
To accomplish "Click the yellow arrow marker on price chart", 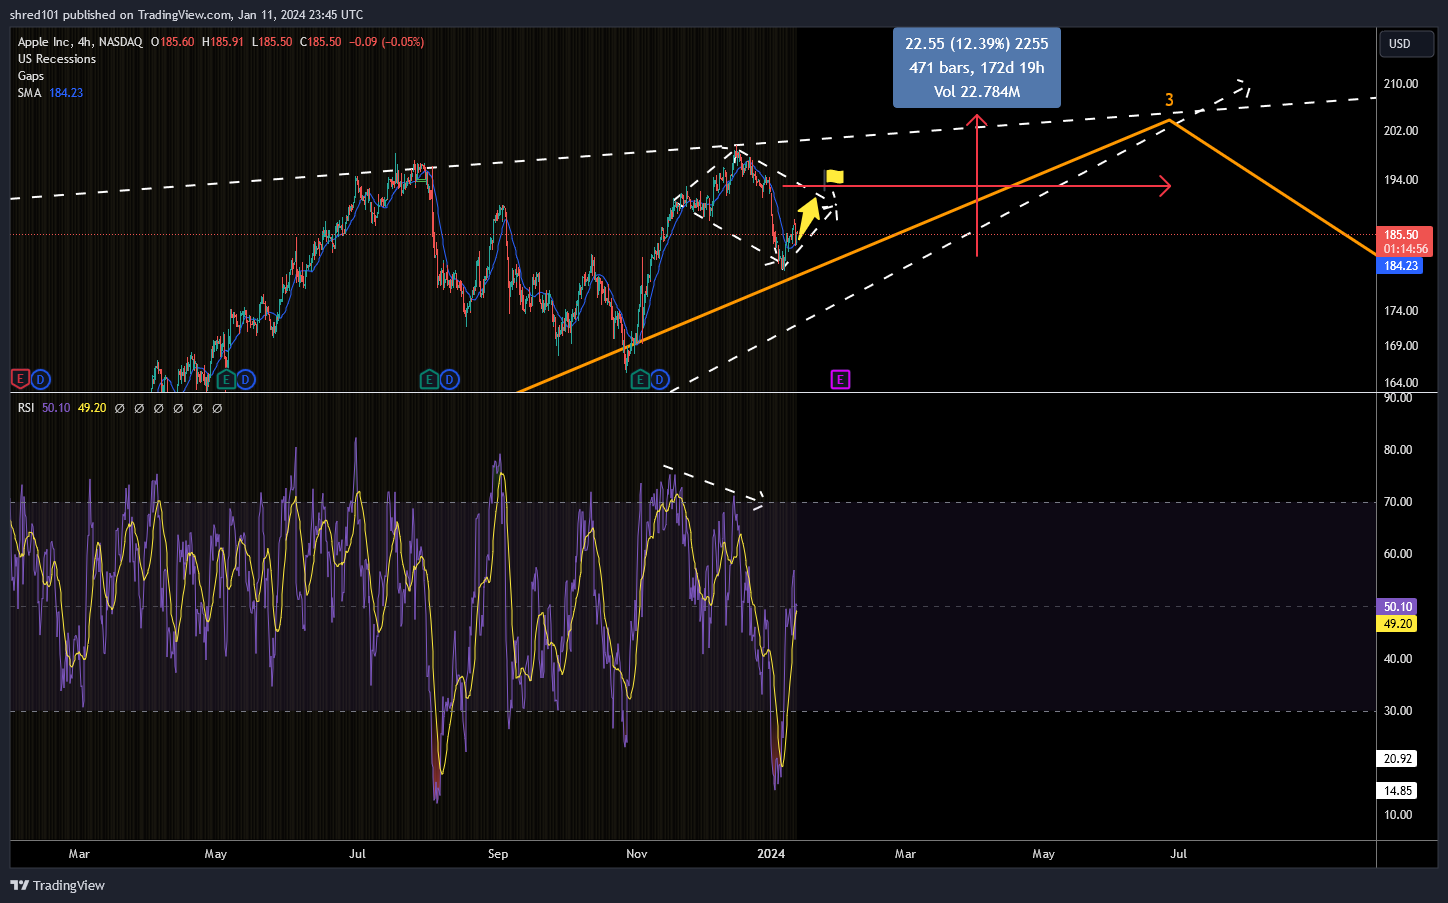I will [x=808, y=220].
